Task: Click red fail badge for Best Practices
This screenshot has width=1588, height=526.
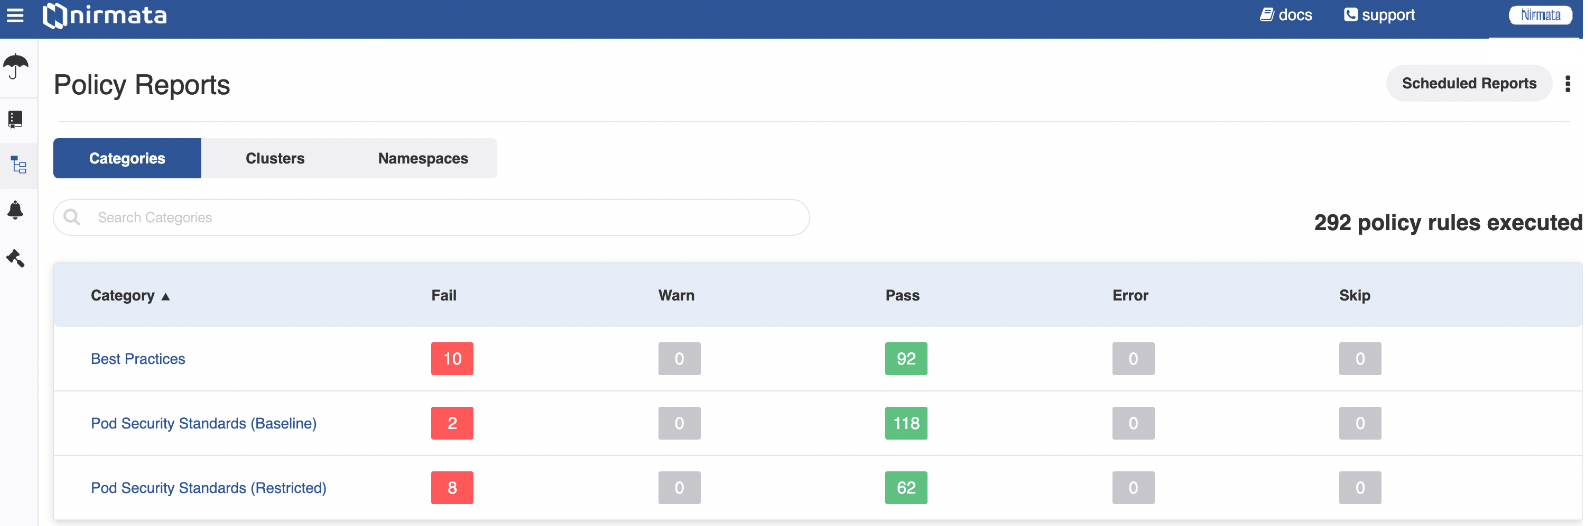Action: point(452,358)
